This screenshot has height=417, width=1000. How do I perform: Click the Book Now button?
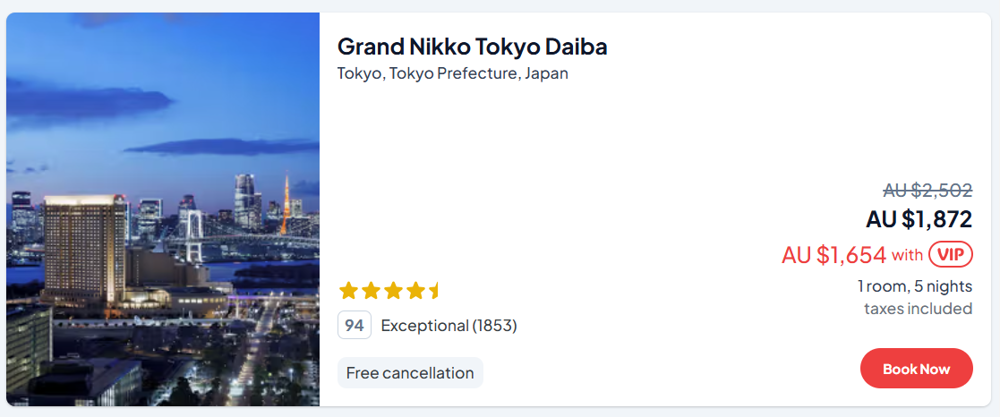pos(916,369)
